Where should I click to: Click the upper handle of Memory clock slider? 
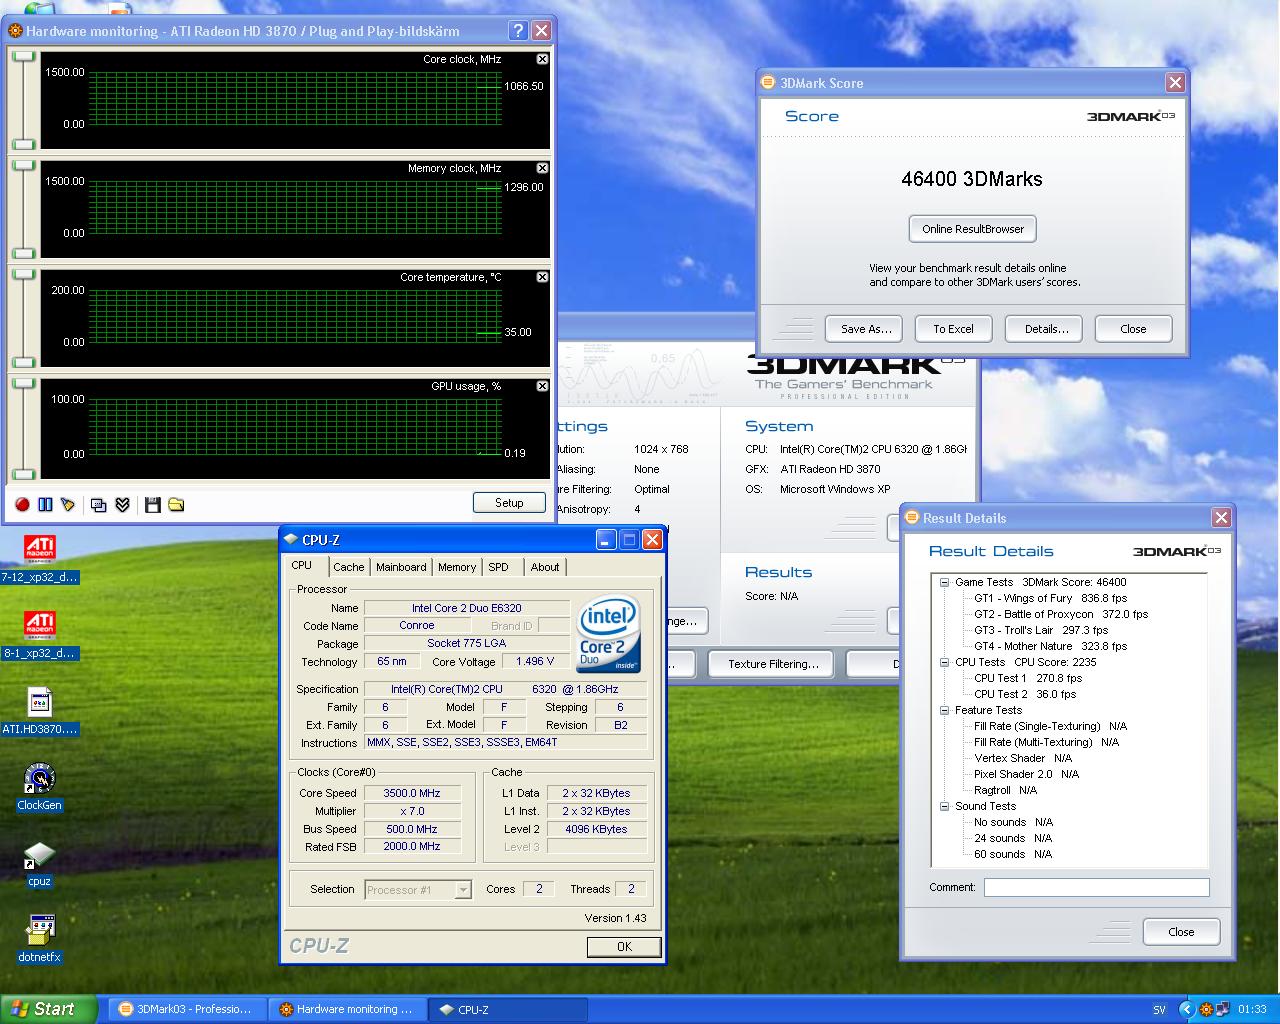[23, 166]
